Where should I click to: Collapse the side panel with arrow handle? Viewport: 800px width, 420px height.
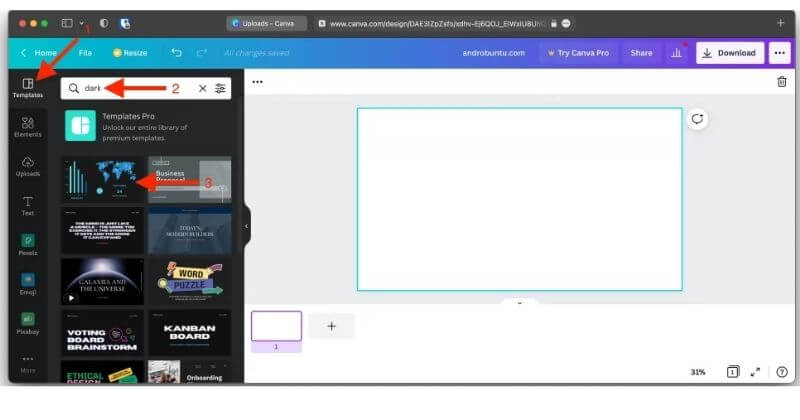(247, 226)
